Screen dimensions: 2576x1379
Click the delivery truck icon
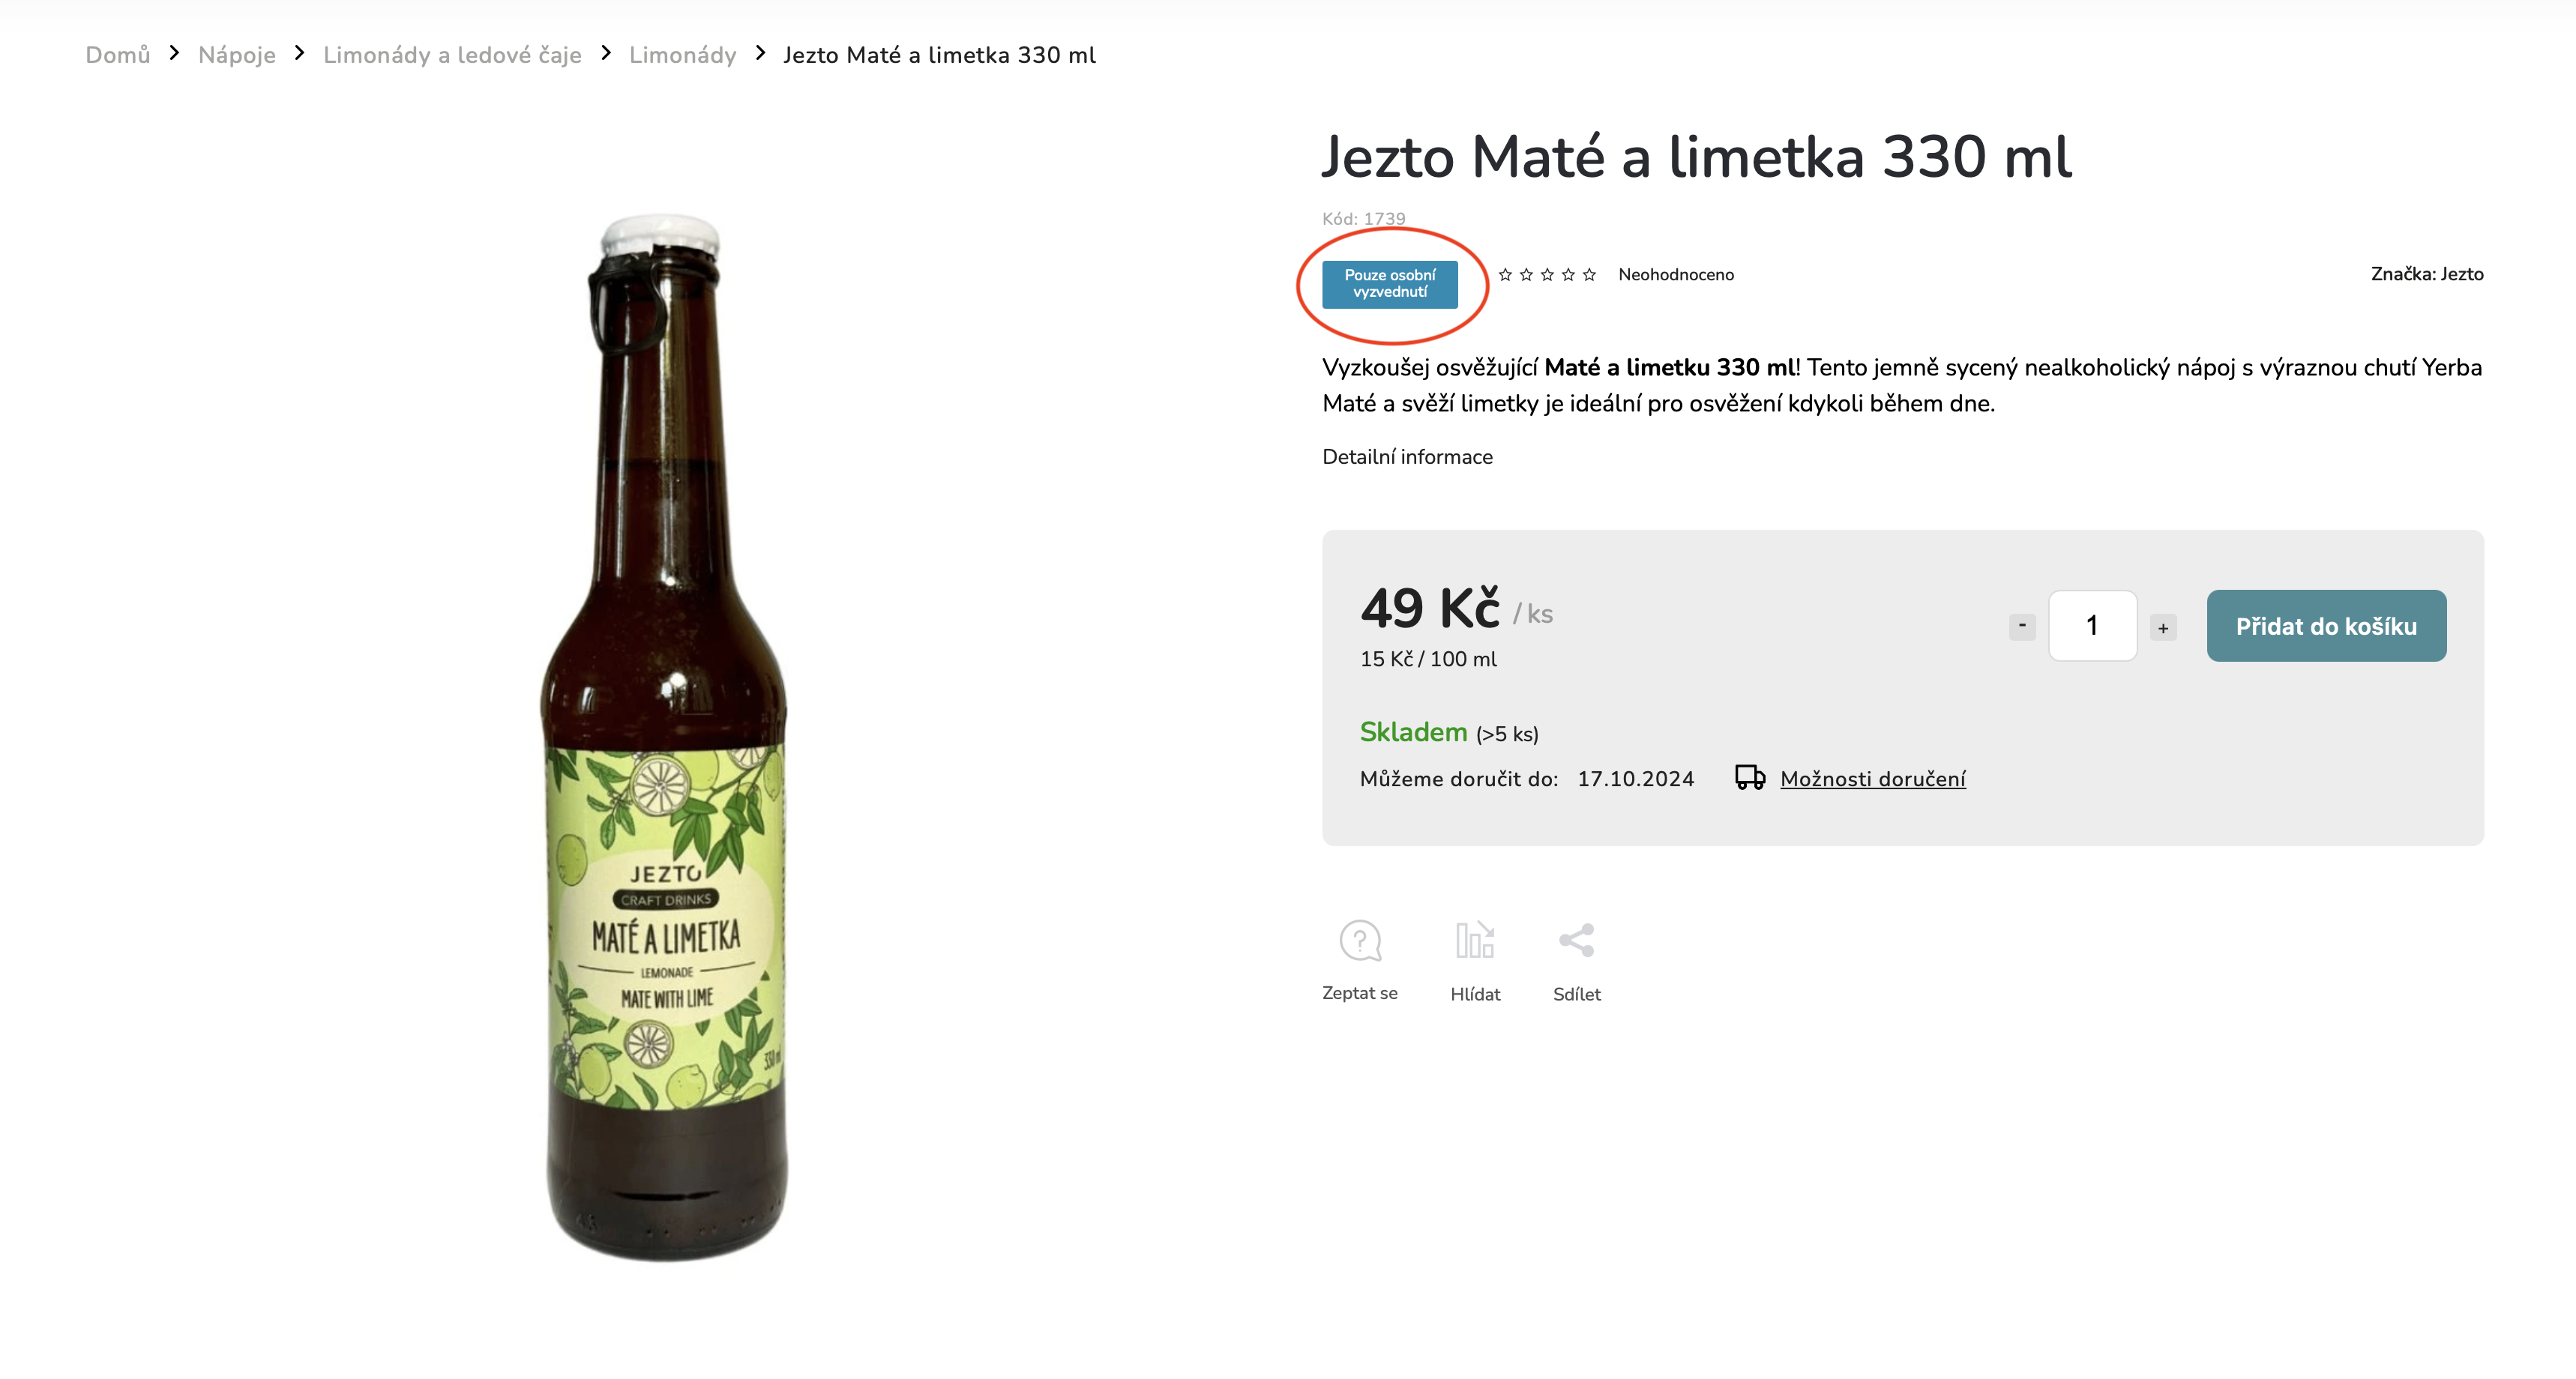[x=1749, y=777]
